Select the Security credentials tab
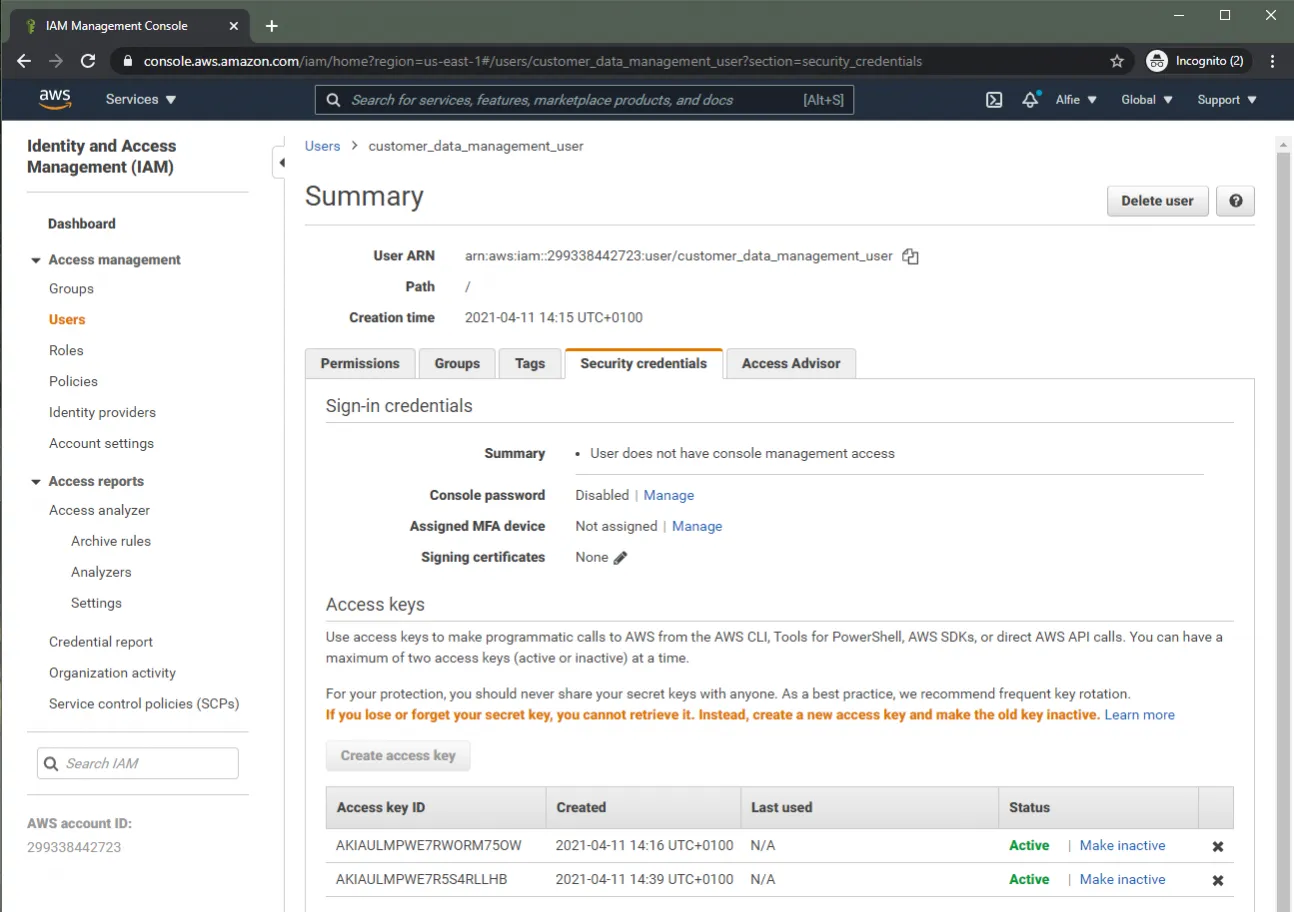 (x=644, y=364)
